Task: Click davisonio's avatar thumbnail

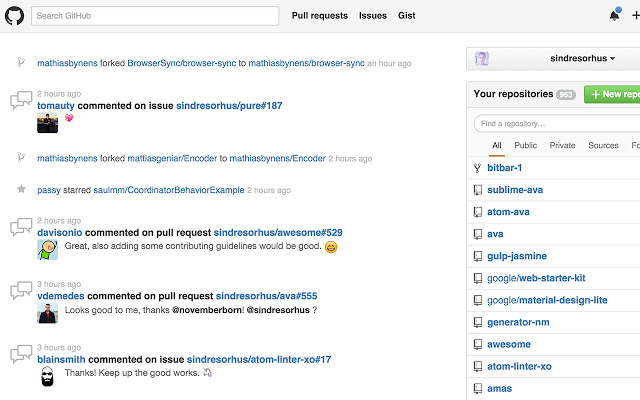Action: click(x=47, y=249)
